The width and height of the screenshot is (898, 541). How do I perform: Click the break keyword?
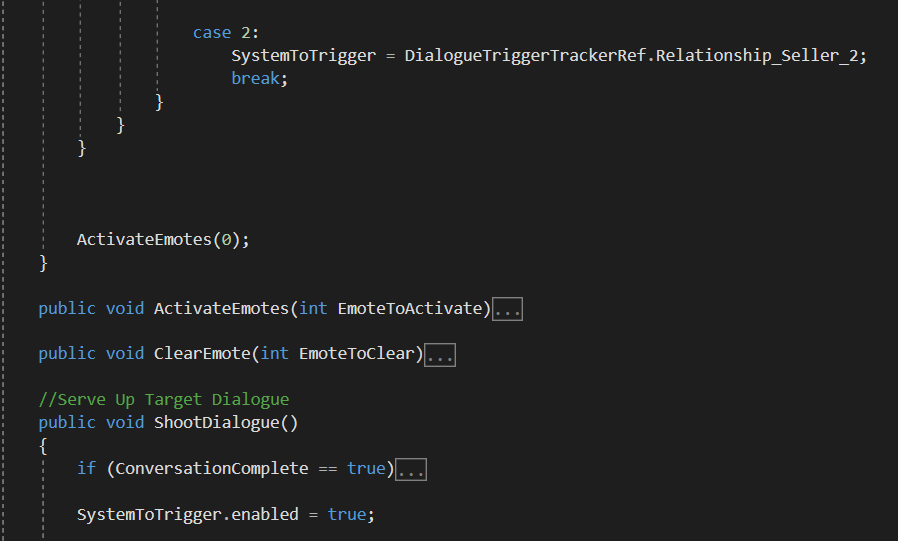[x=255, y=78]
